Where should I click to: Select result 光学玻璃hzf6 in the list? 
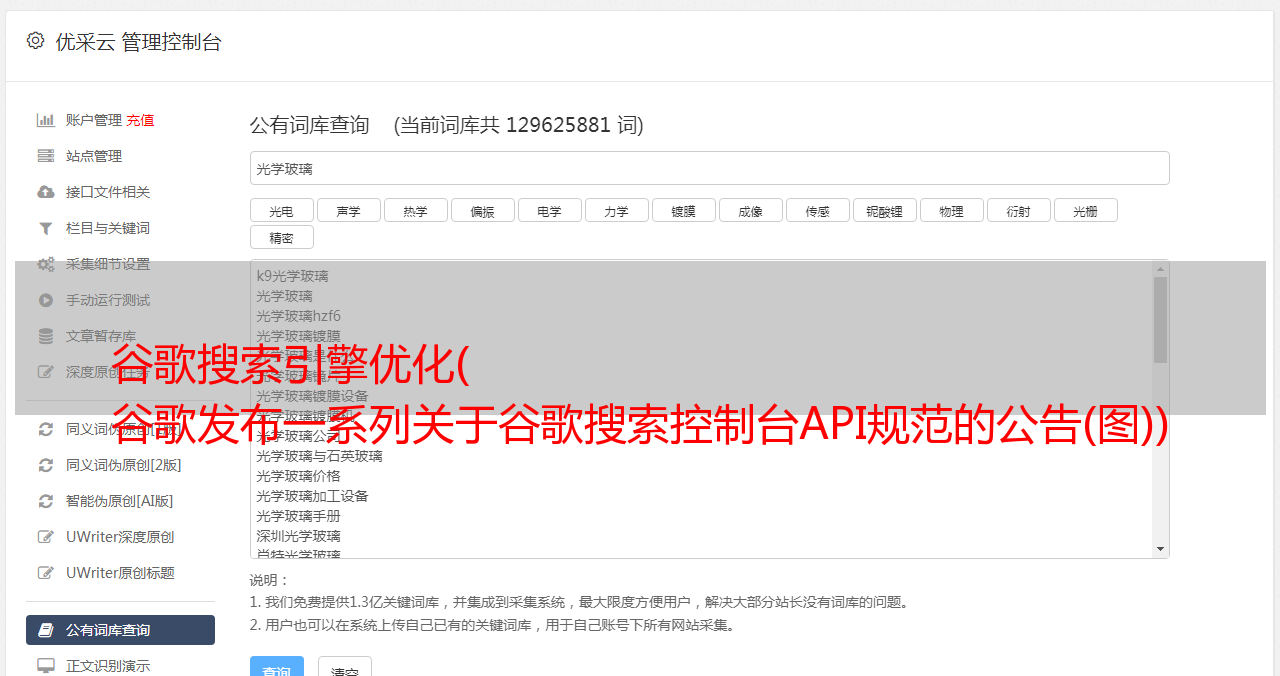(x=298, y=316)
